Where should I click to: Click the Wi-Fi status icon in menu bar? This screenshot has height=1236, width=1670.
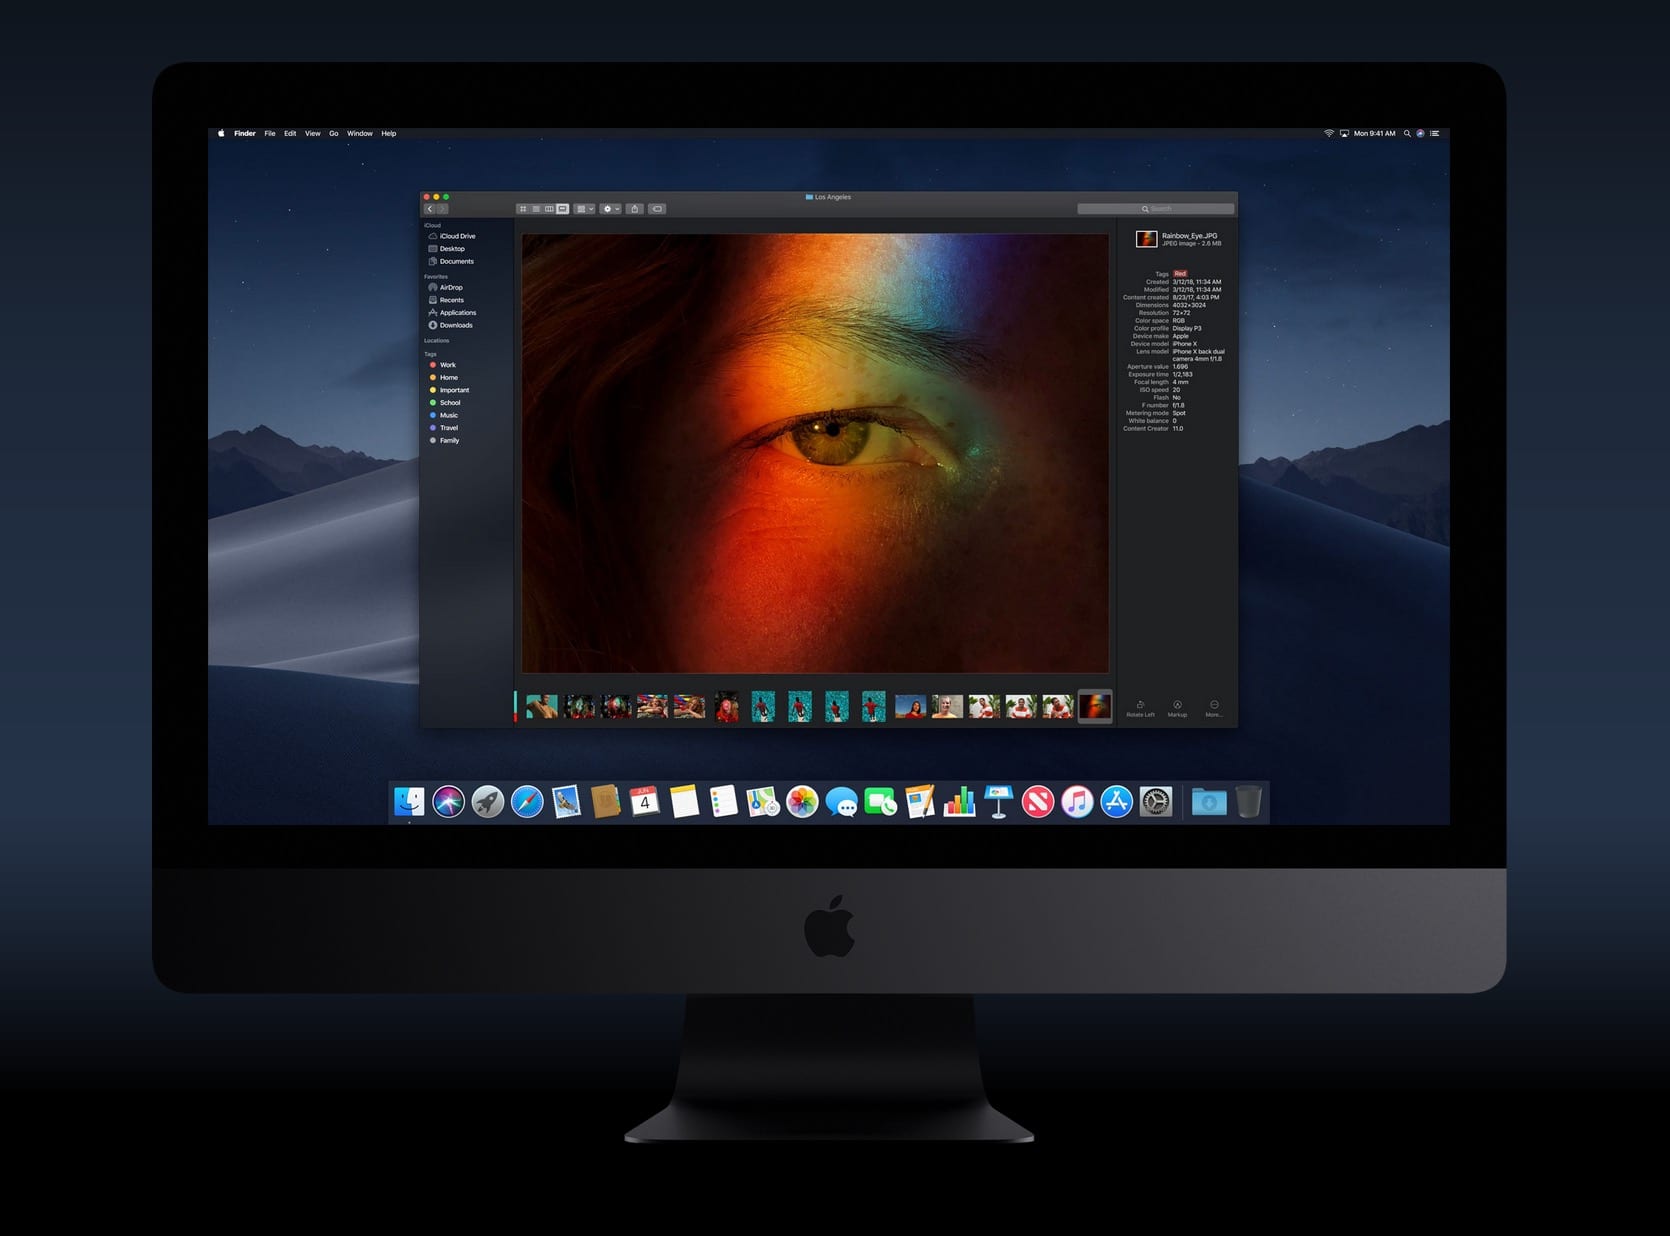[1329, 133]
